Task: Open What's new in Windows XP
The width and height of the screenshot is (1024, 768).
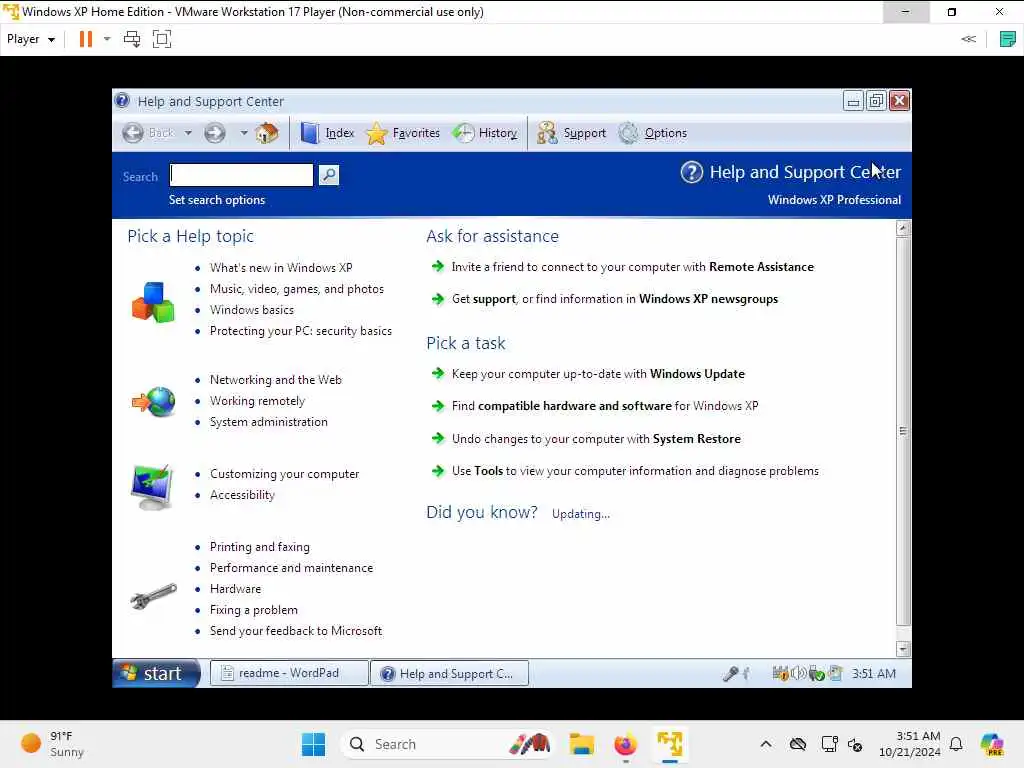Action: (x=281, y=268)
